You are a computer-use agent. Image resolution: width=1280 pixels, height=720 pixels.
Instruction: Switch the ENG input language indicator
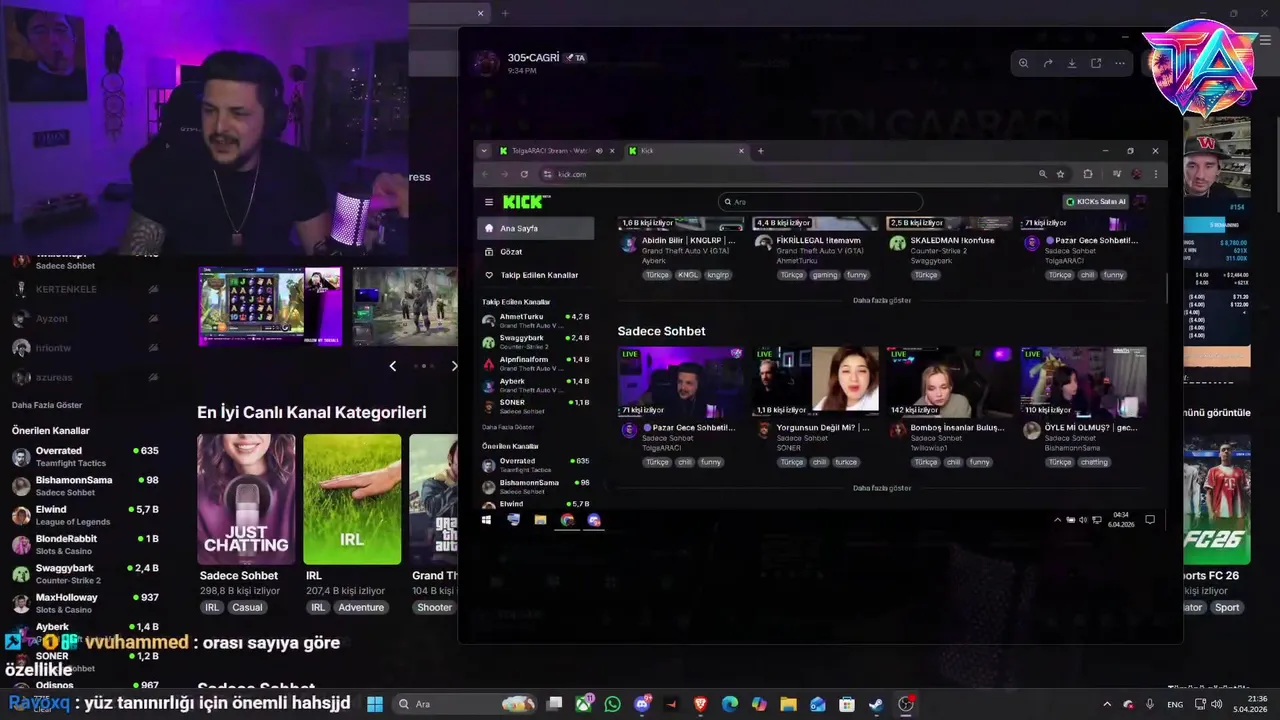(1176, 704)
